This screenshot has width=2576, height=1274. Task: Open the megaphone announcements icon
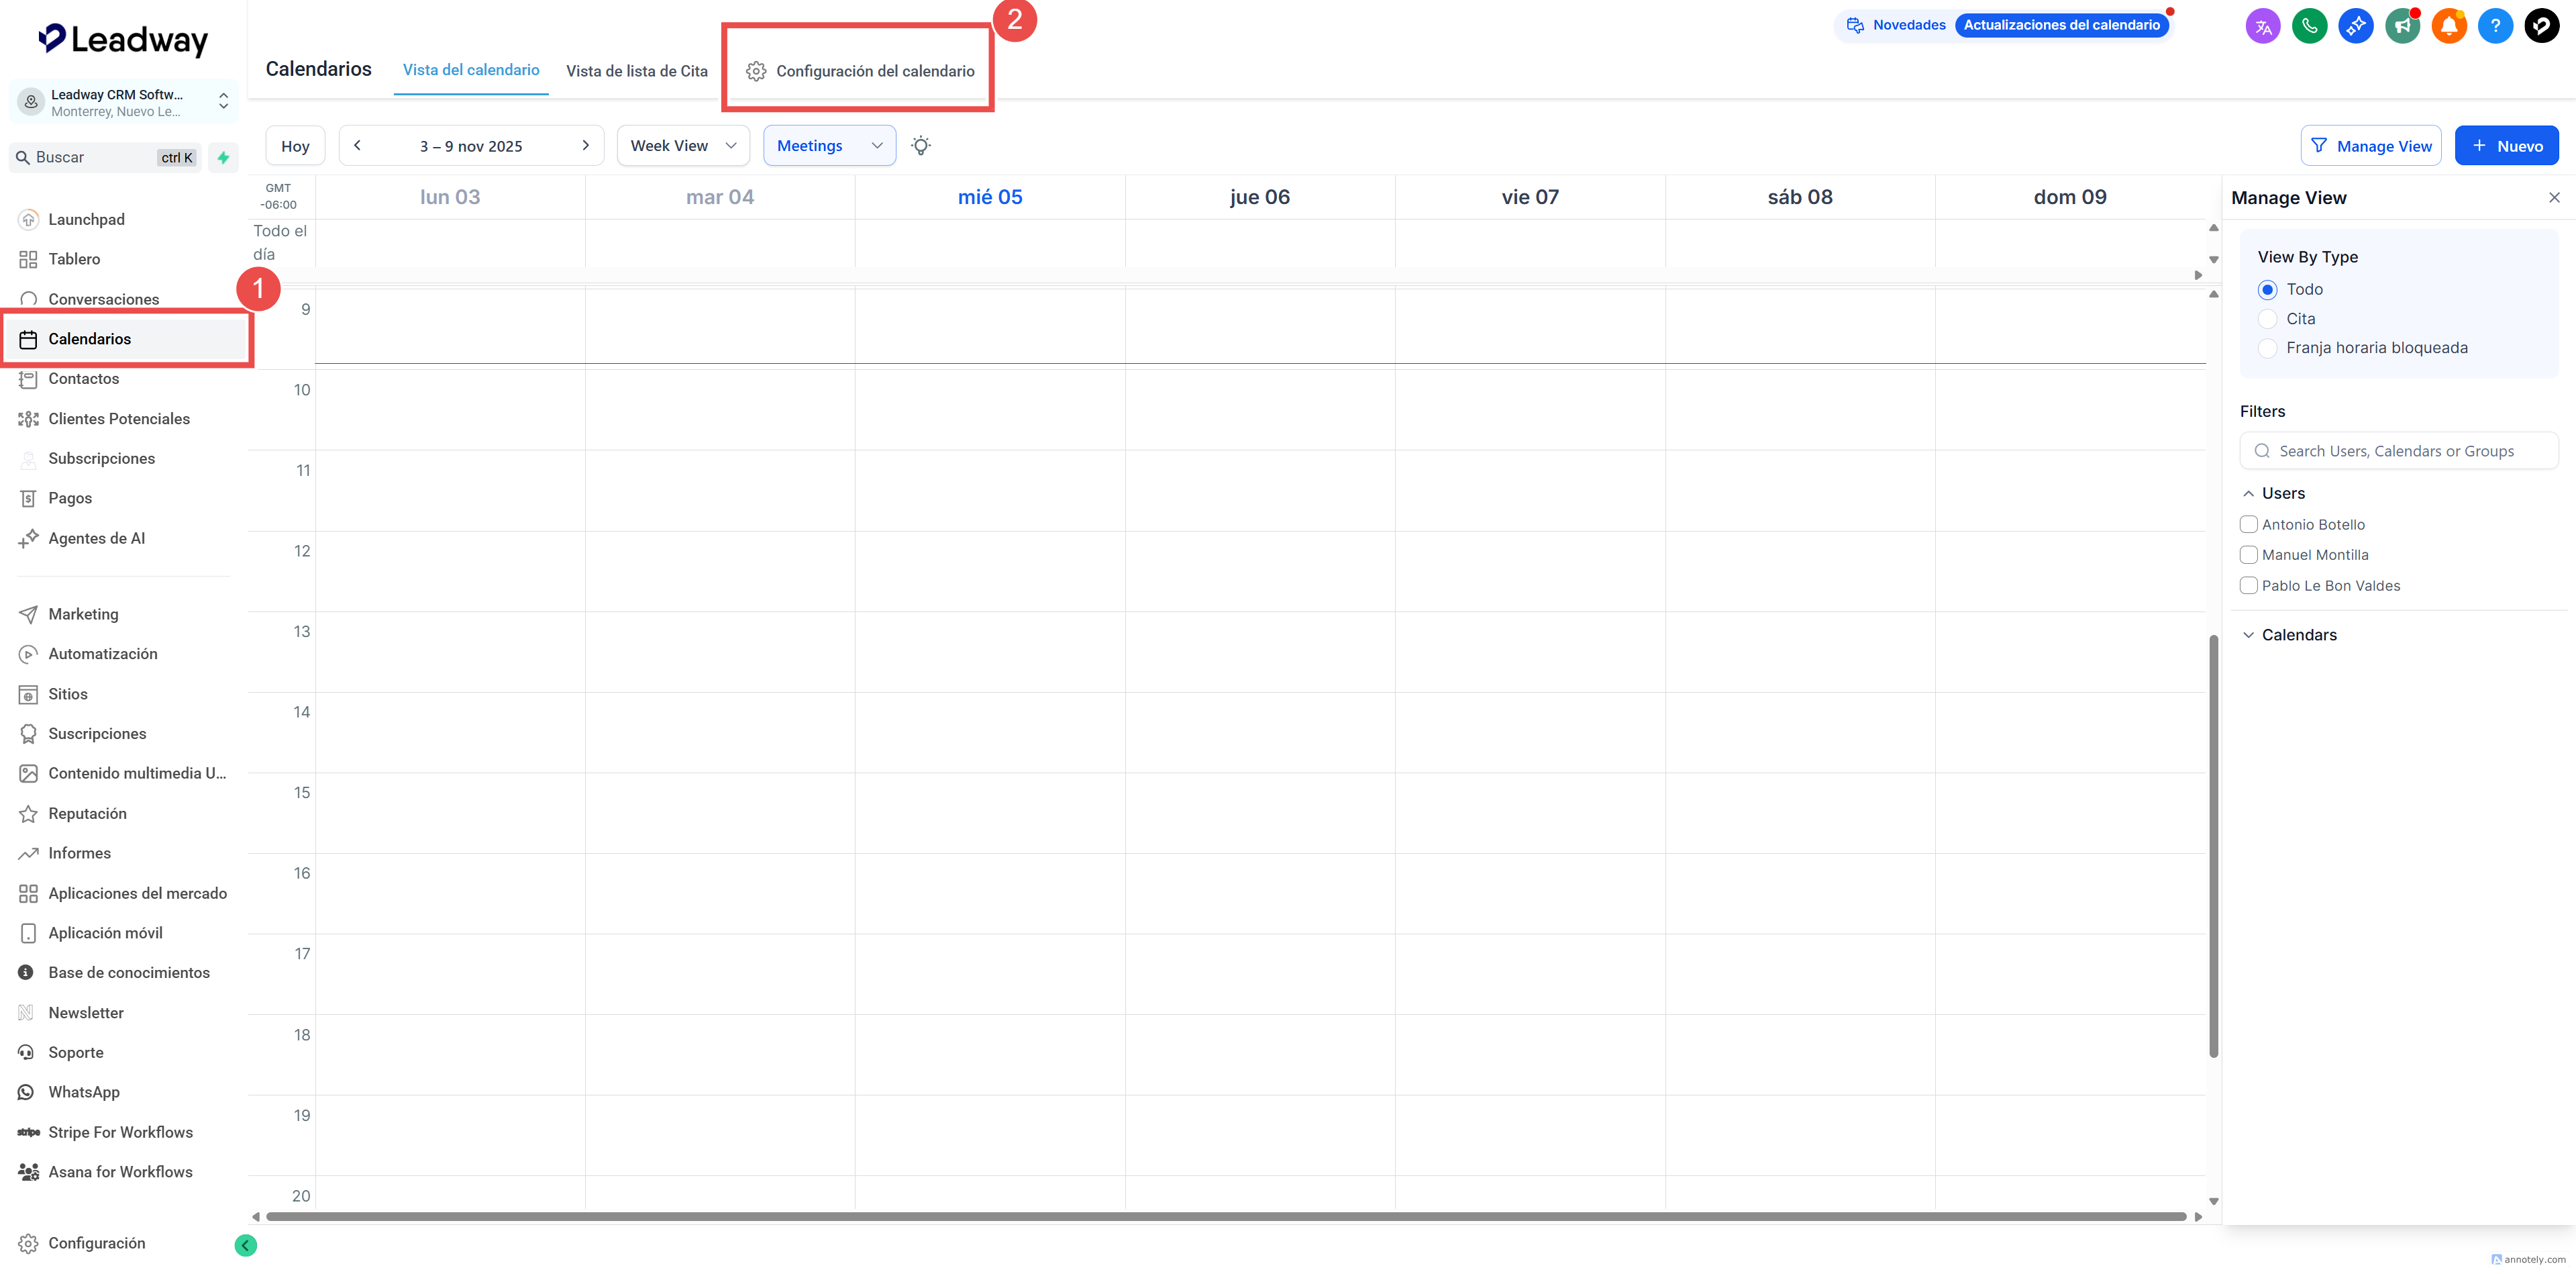point(2402,26)
